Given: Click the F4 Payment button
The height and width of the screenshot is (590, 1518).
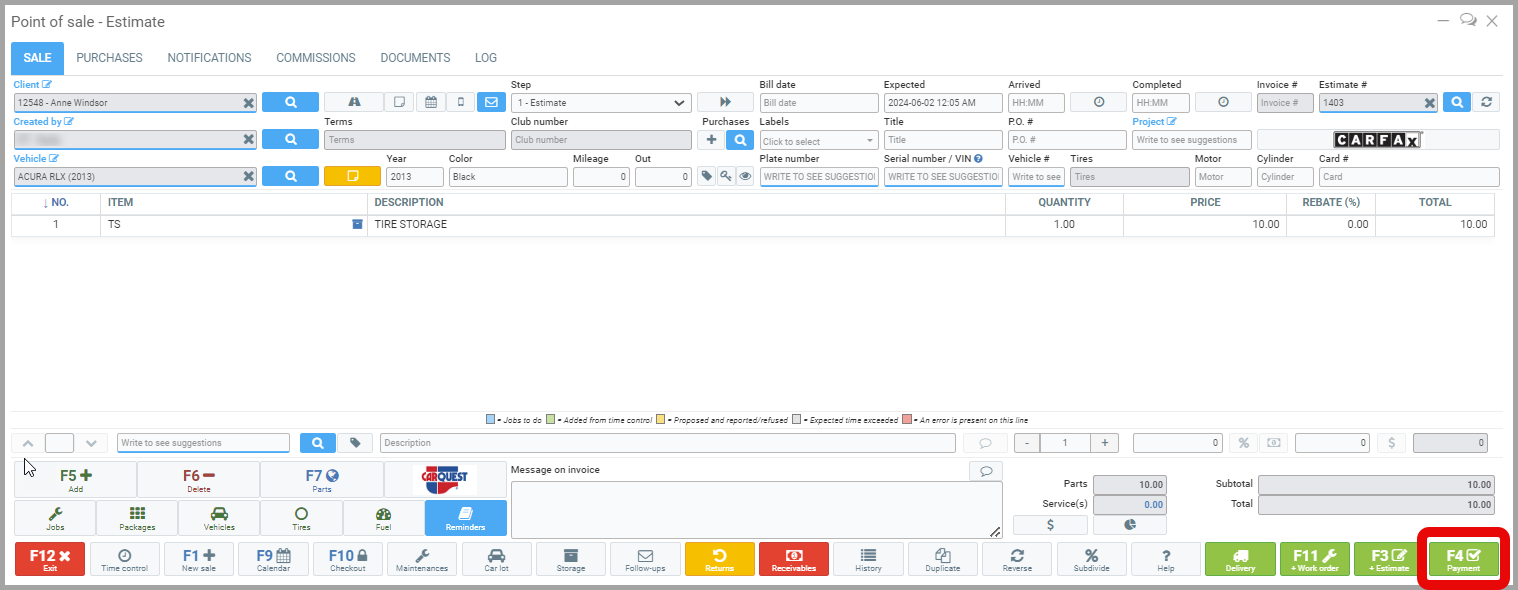Looking at the screenshot, I should click(x=1463, y=559).
